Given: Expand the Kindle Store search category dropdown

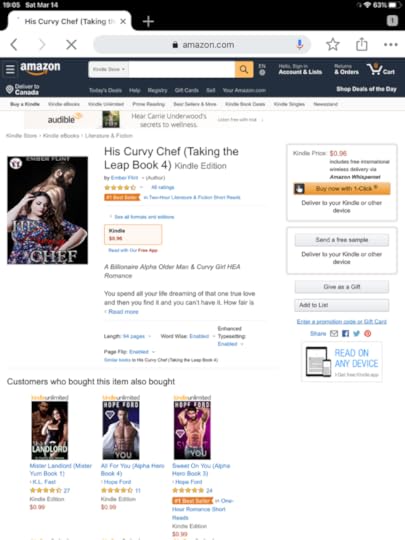Looking at the screenshot, I should 109,69.
